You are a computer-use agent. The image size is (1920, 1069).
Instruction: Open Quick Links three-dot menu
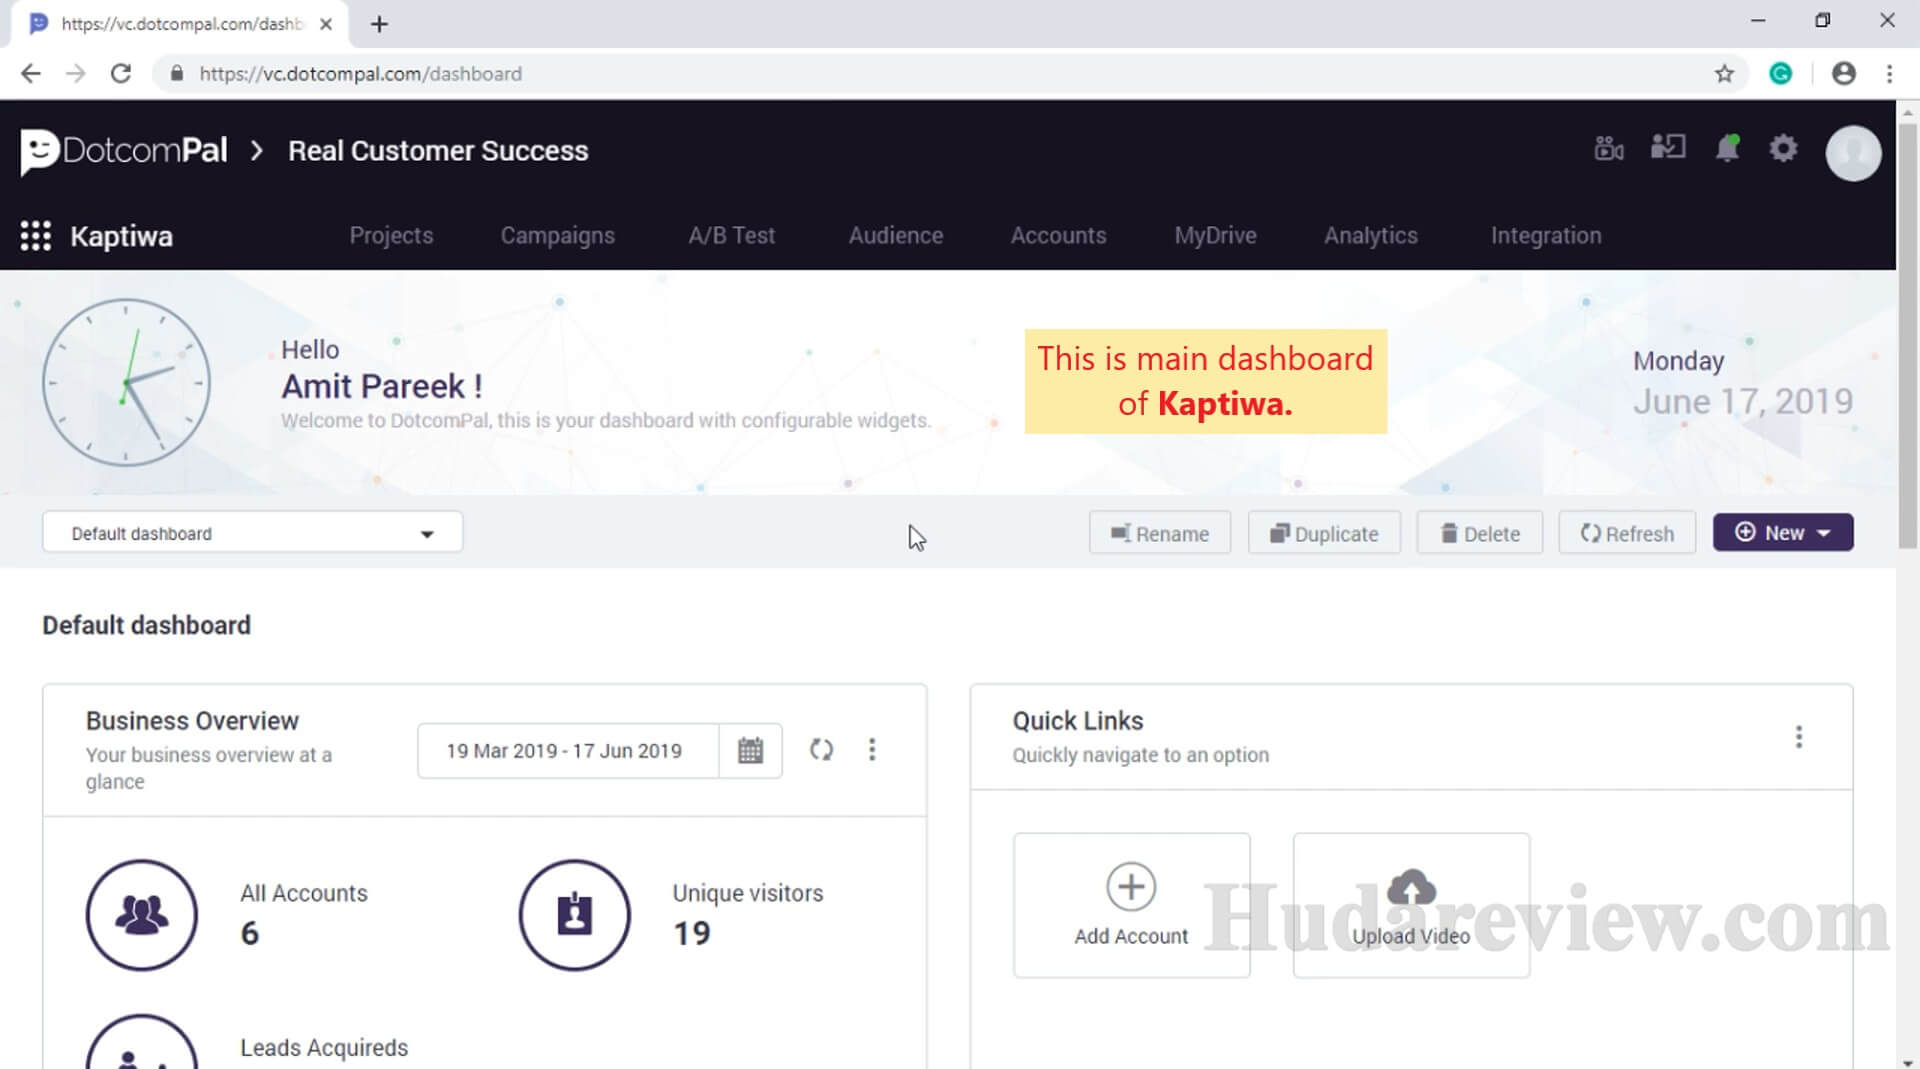click(x=1799, y=737)
